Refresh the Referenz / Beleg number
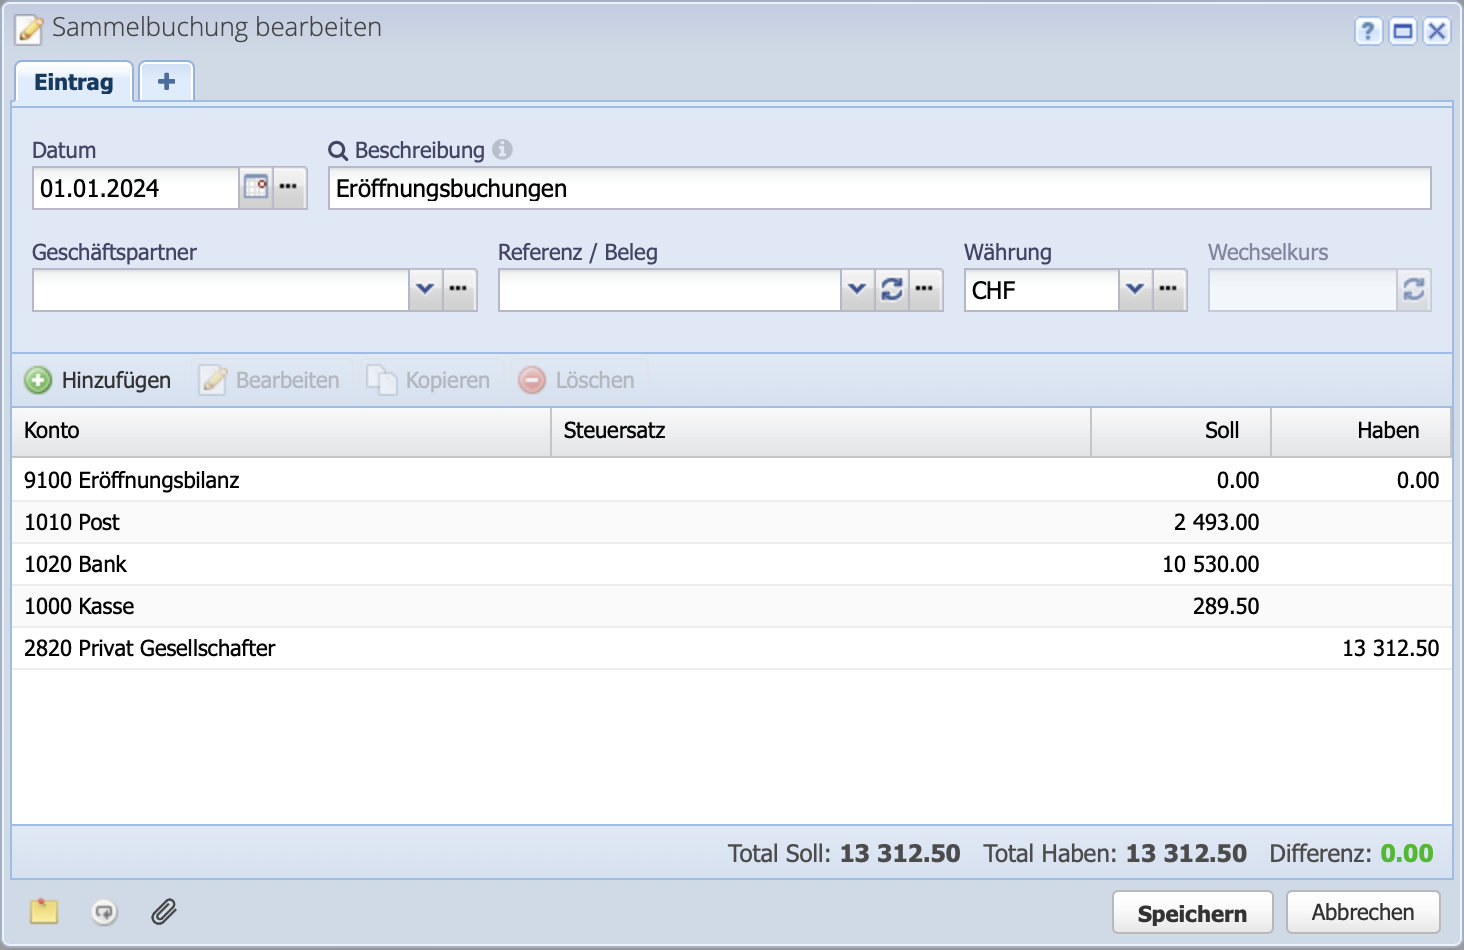 pos(892,290)
